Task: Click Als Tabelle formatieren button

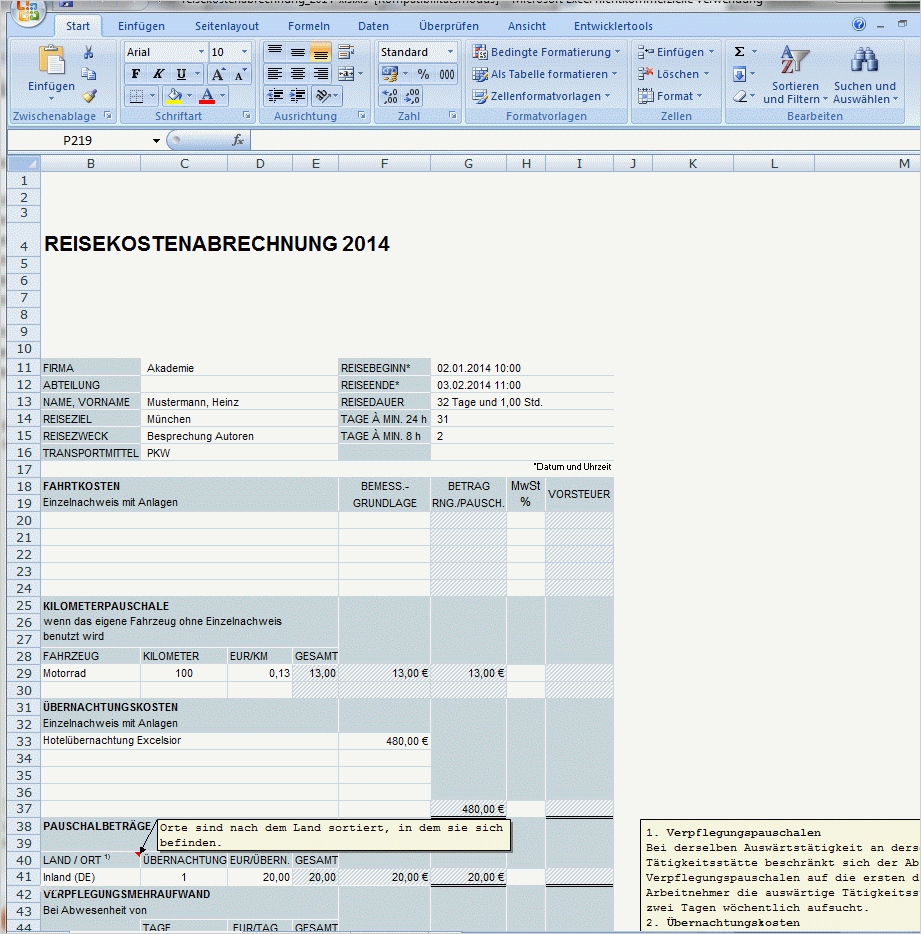Action: 545,74
